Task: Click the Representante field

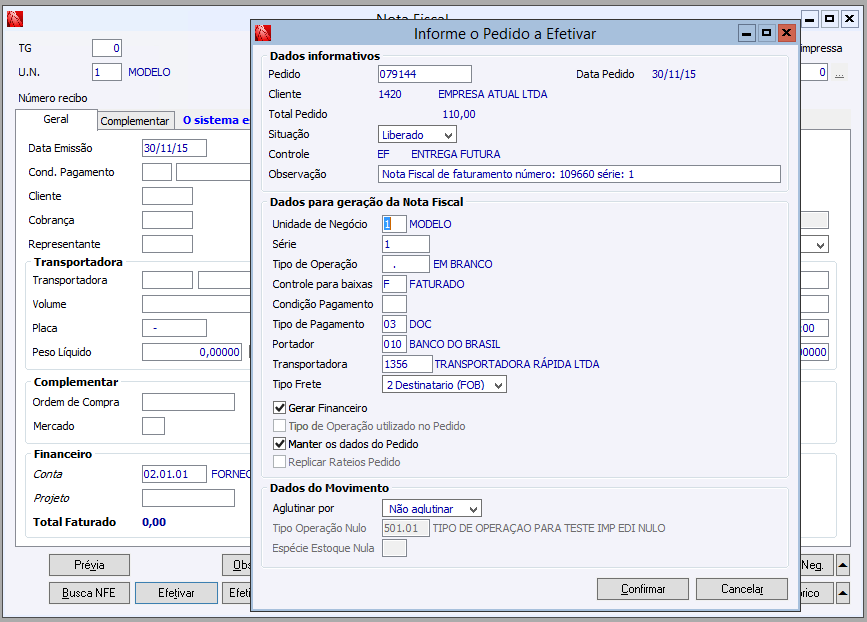Action: tap(168, 244)
